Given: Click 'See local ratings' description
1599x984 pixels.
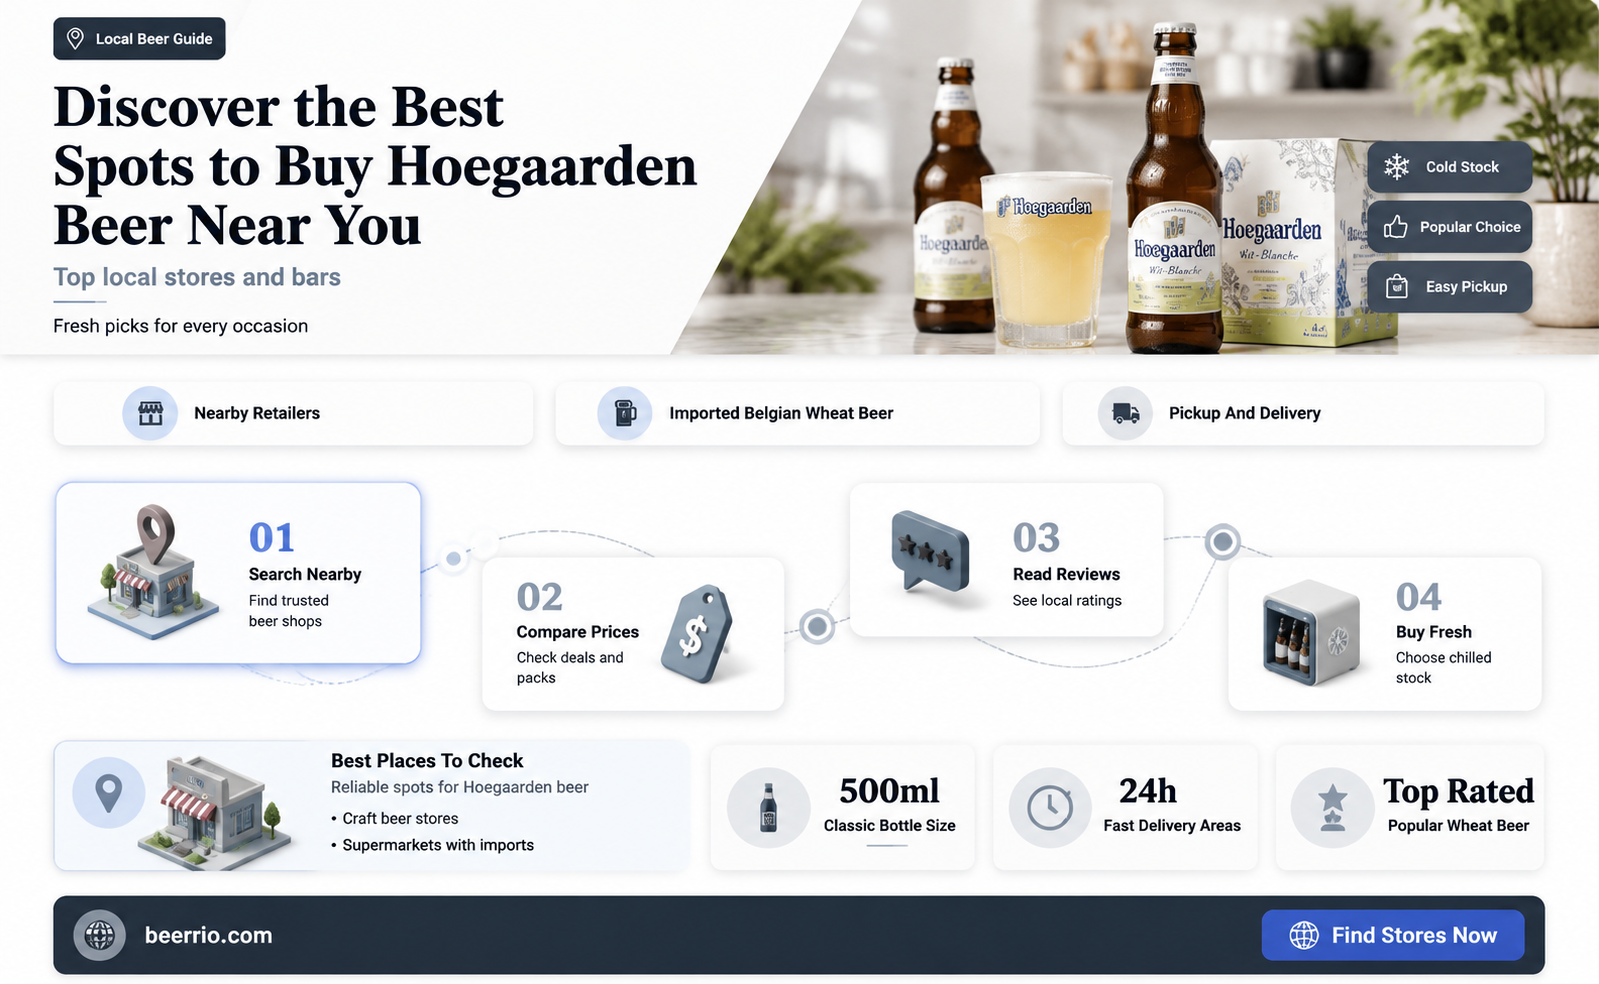Looking at the screenshot, I should tap(1067, 600).
